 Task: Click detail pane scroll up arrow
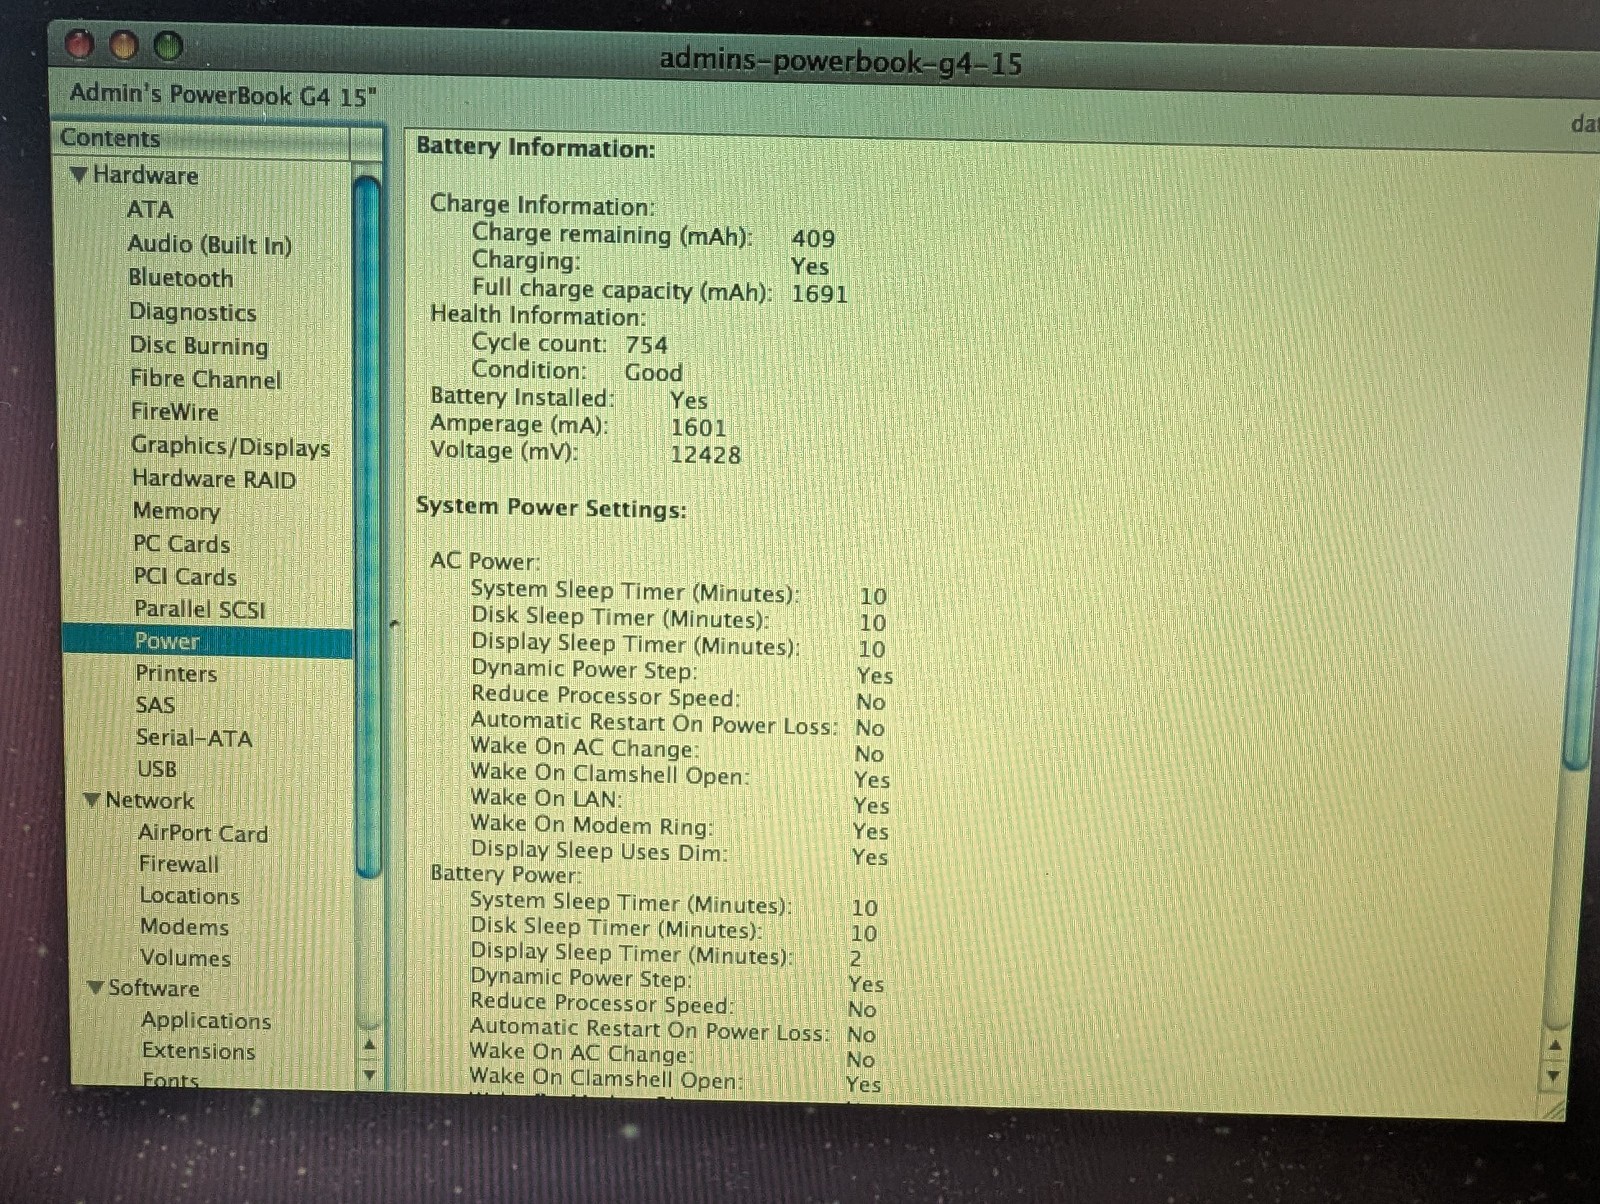1554,1045
